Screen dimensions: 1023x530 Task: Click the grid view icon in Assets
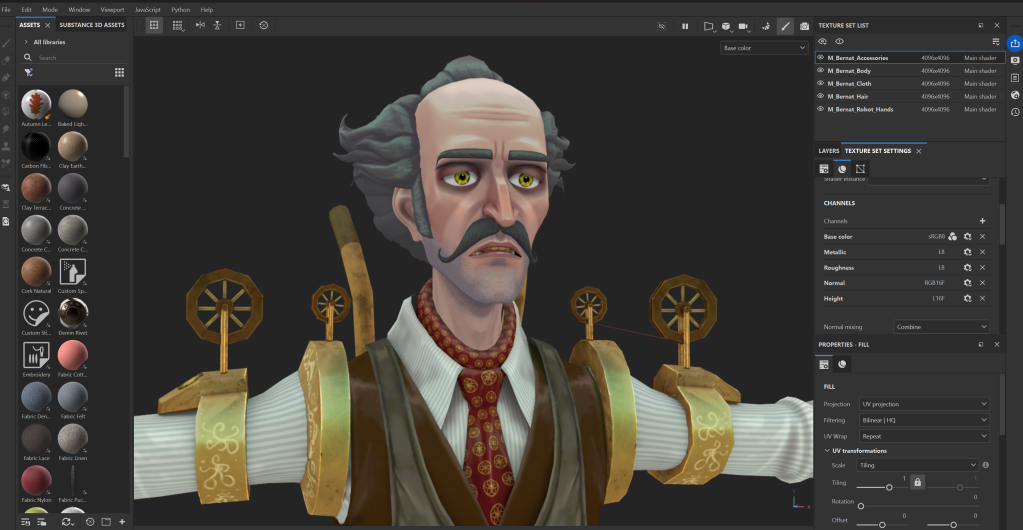[119, 72]
